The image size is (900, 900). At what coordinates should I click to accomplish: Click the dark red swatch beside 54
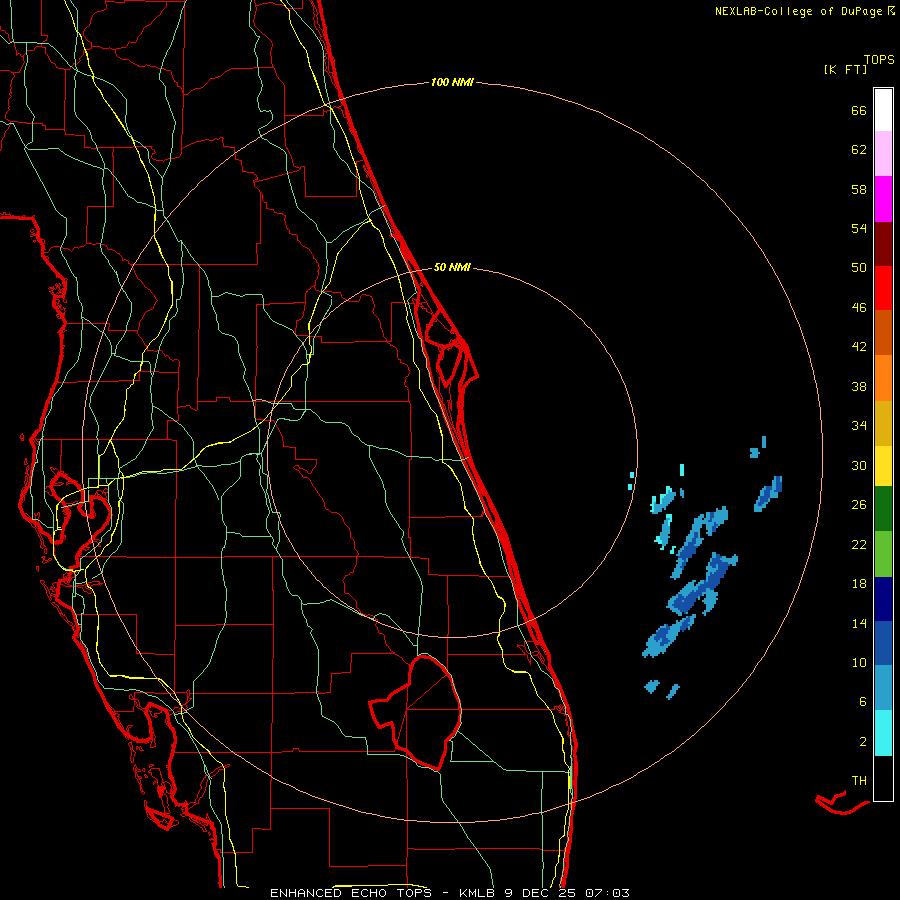click(883, 244)
